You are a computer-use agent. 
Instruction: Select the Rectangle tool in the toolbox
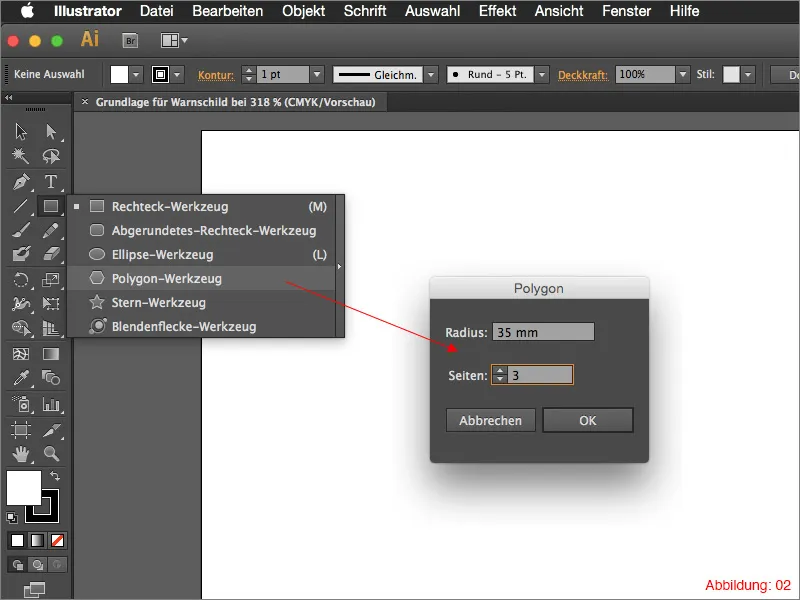click(x=51, y=206)
